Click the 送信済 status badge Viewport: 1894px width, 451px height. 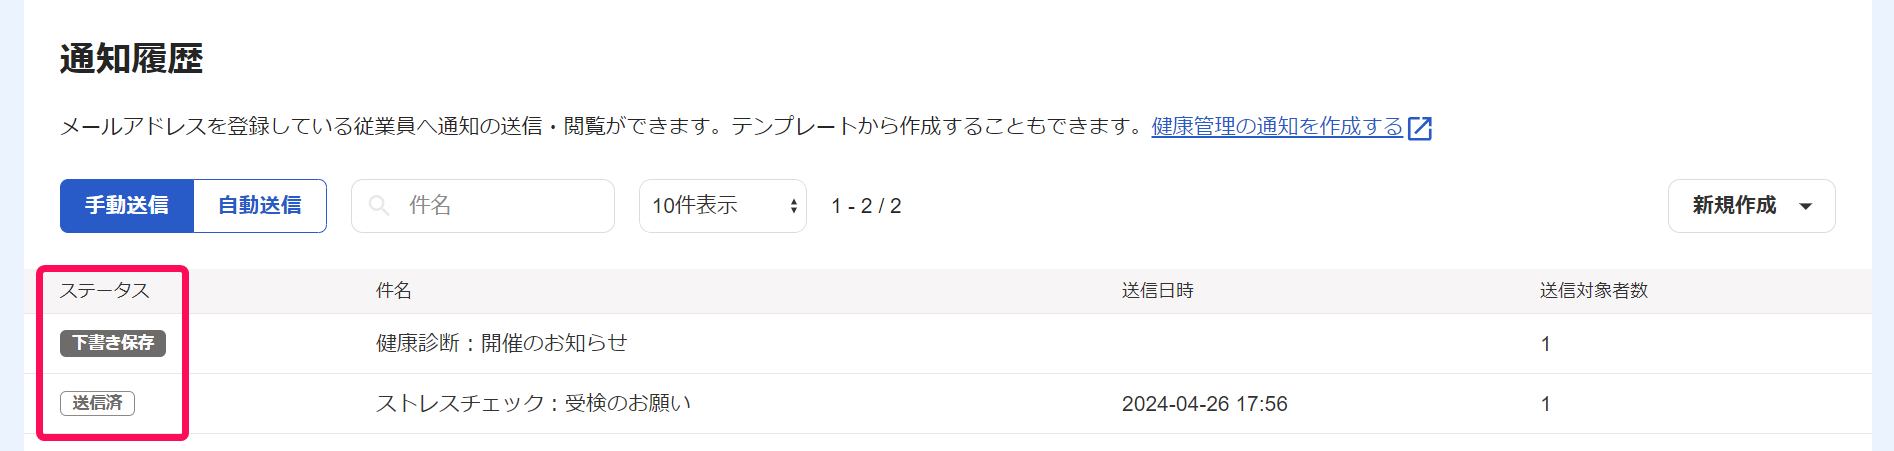click(x=98, y=403)
